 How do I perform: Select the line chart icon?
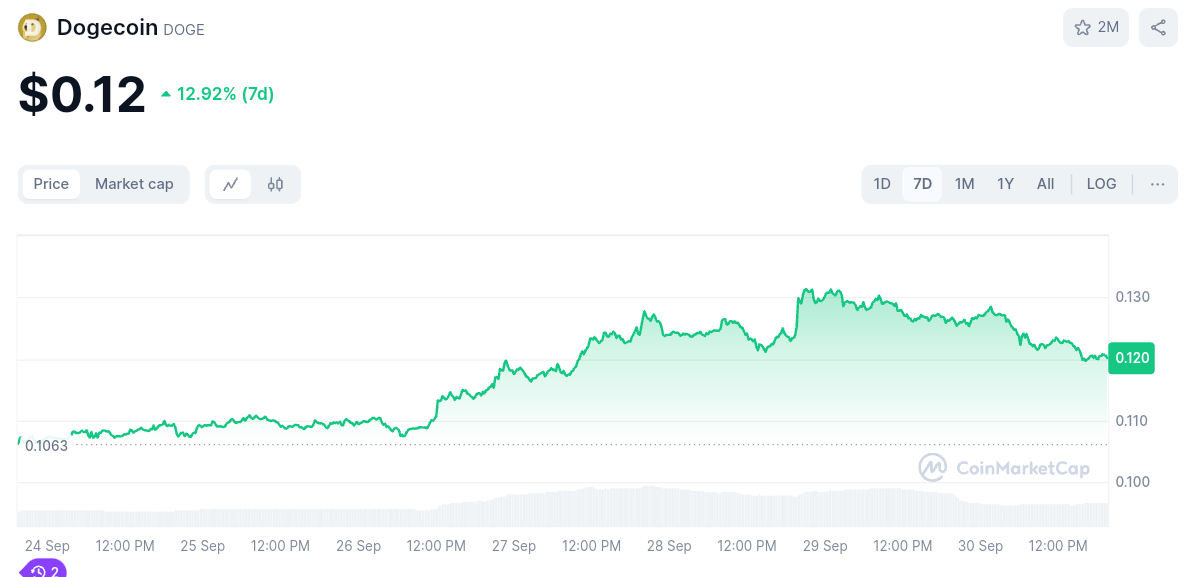tap(231, 184)
